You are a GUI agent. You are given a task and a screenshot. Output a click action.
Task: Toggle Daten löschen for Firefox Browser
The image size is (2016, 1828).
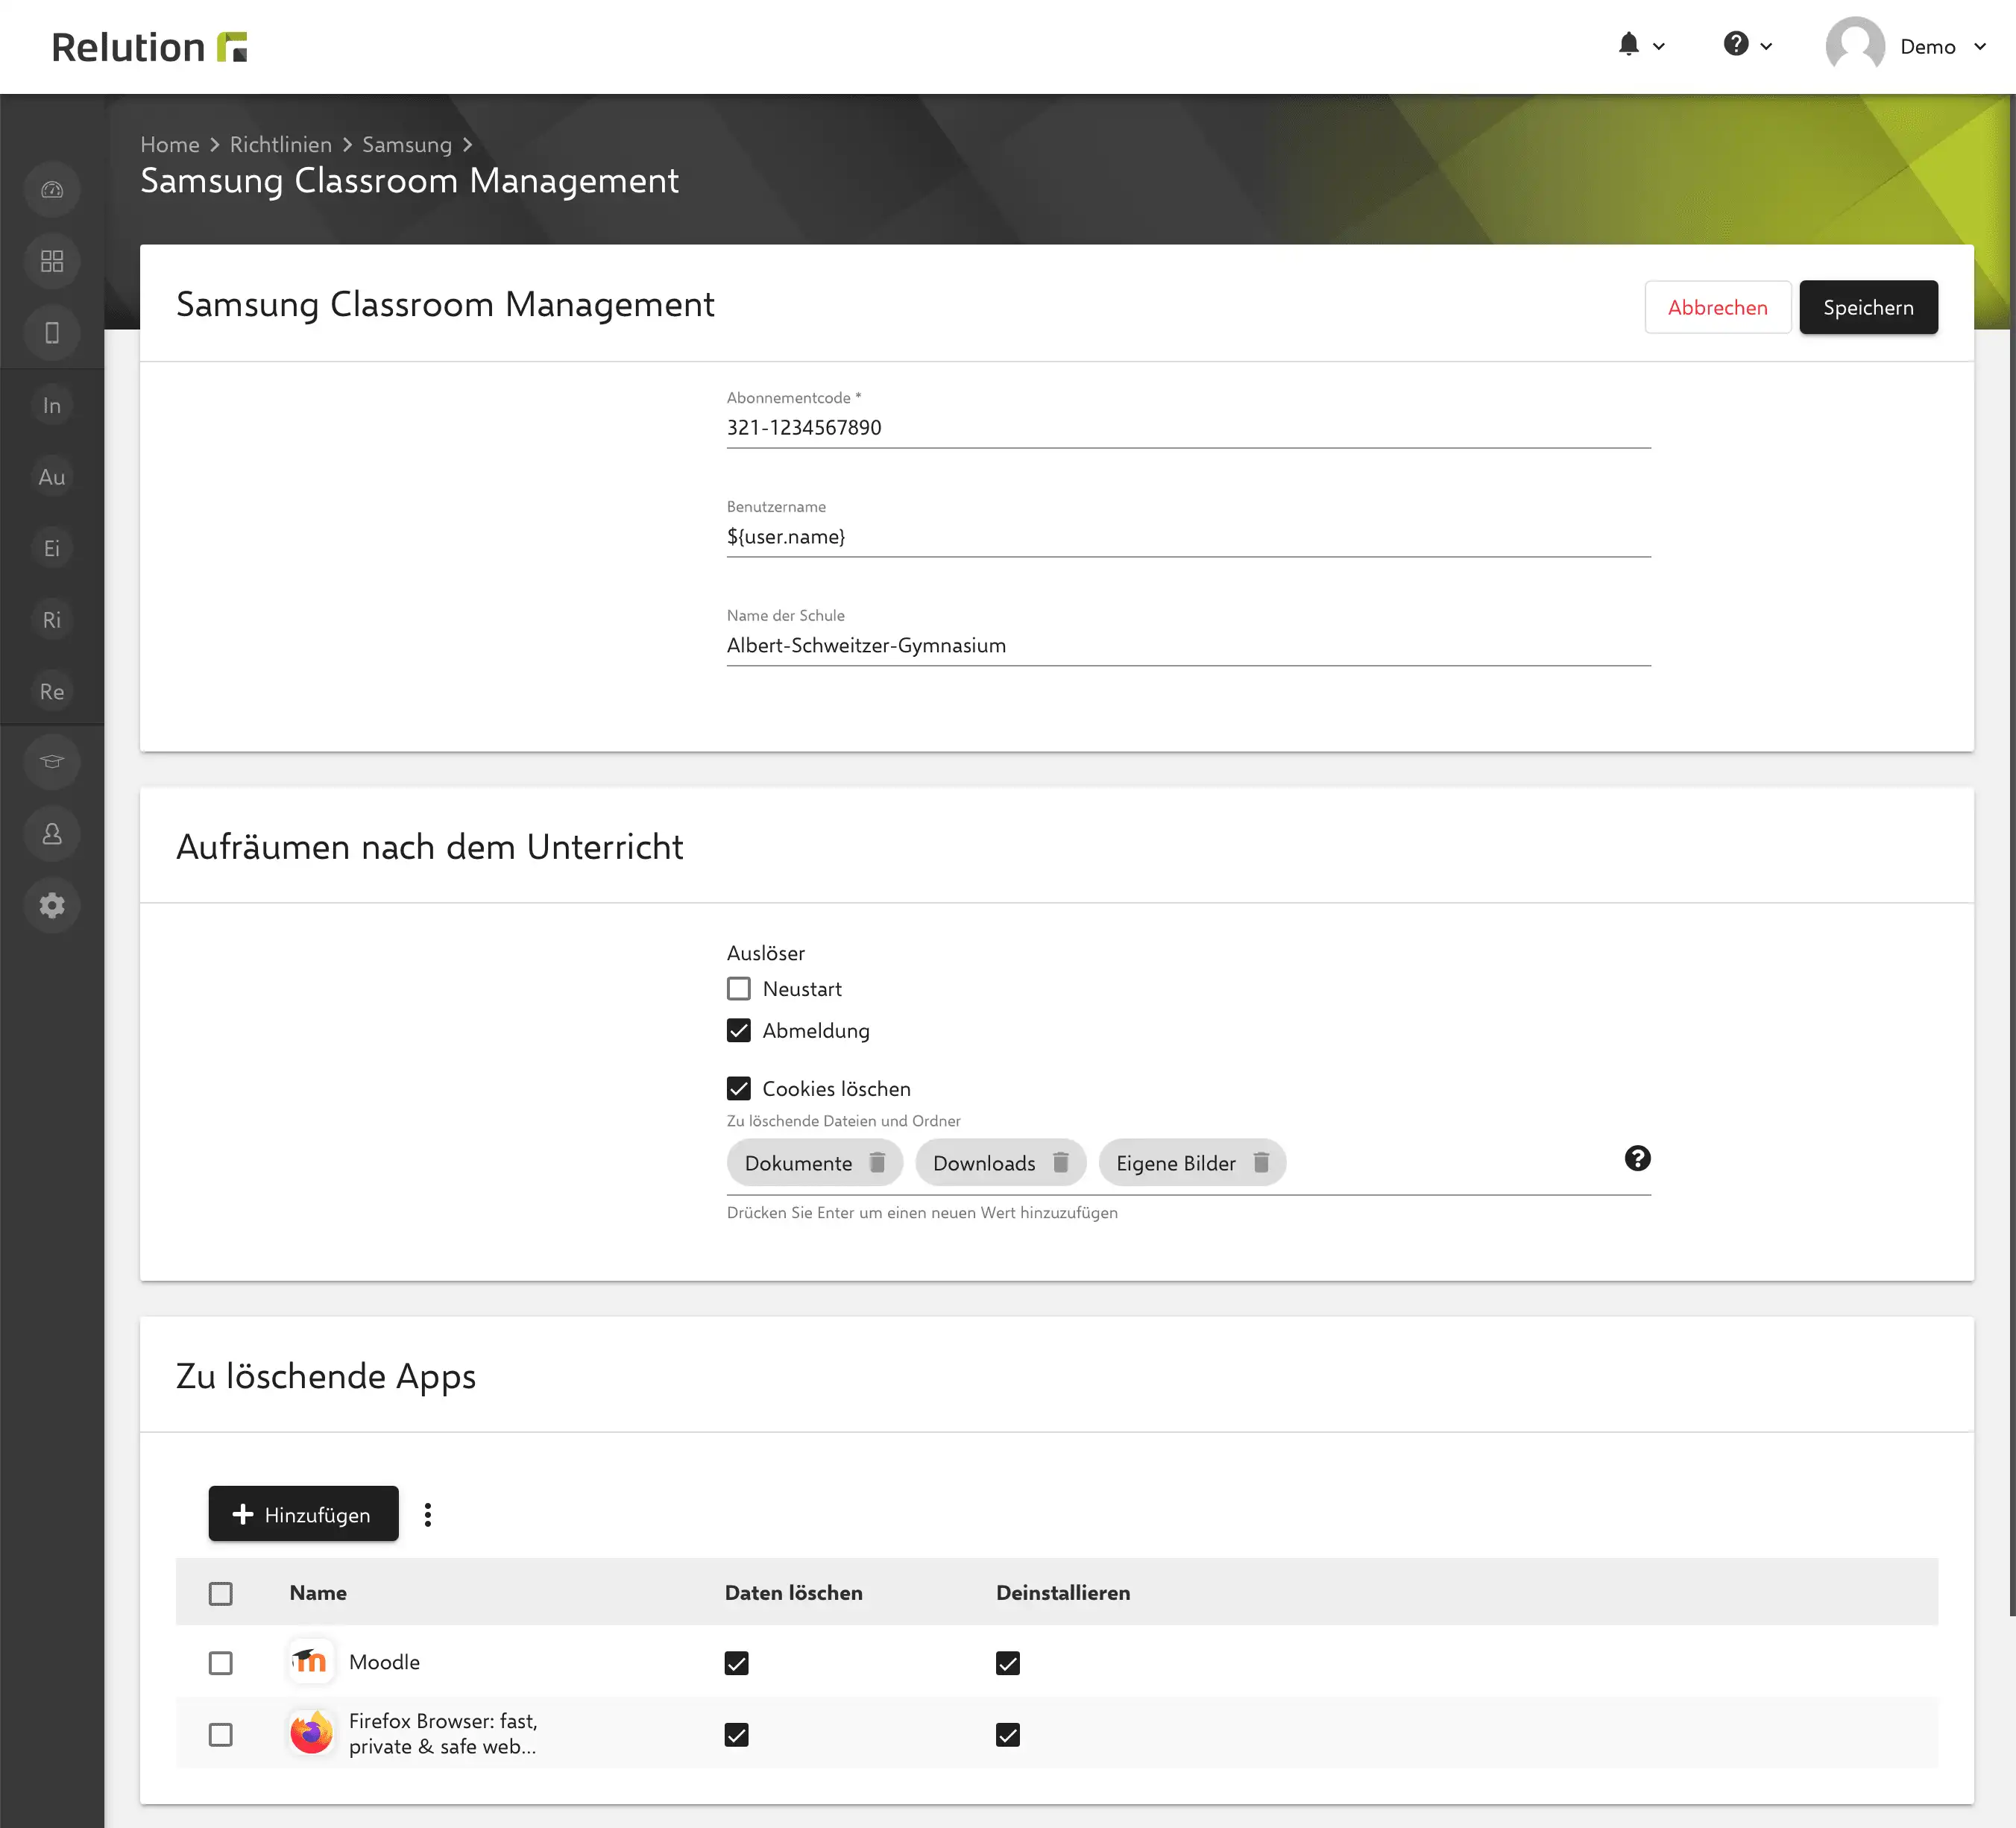click(737, 1735)
